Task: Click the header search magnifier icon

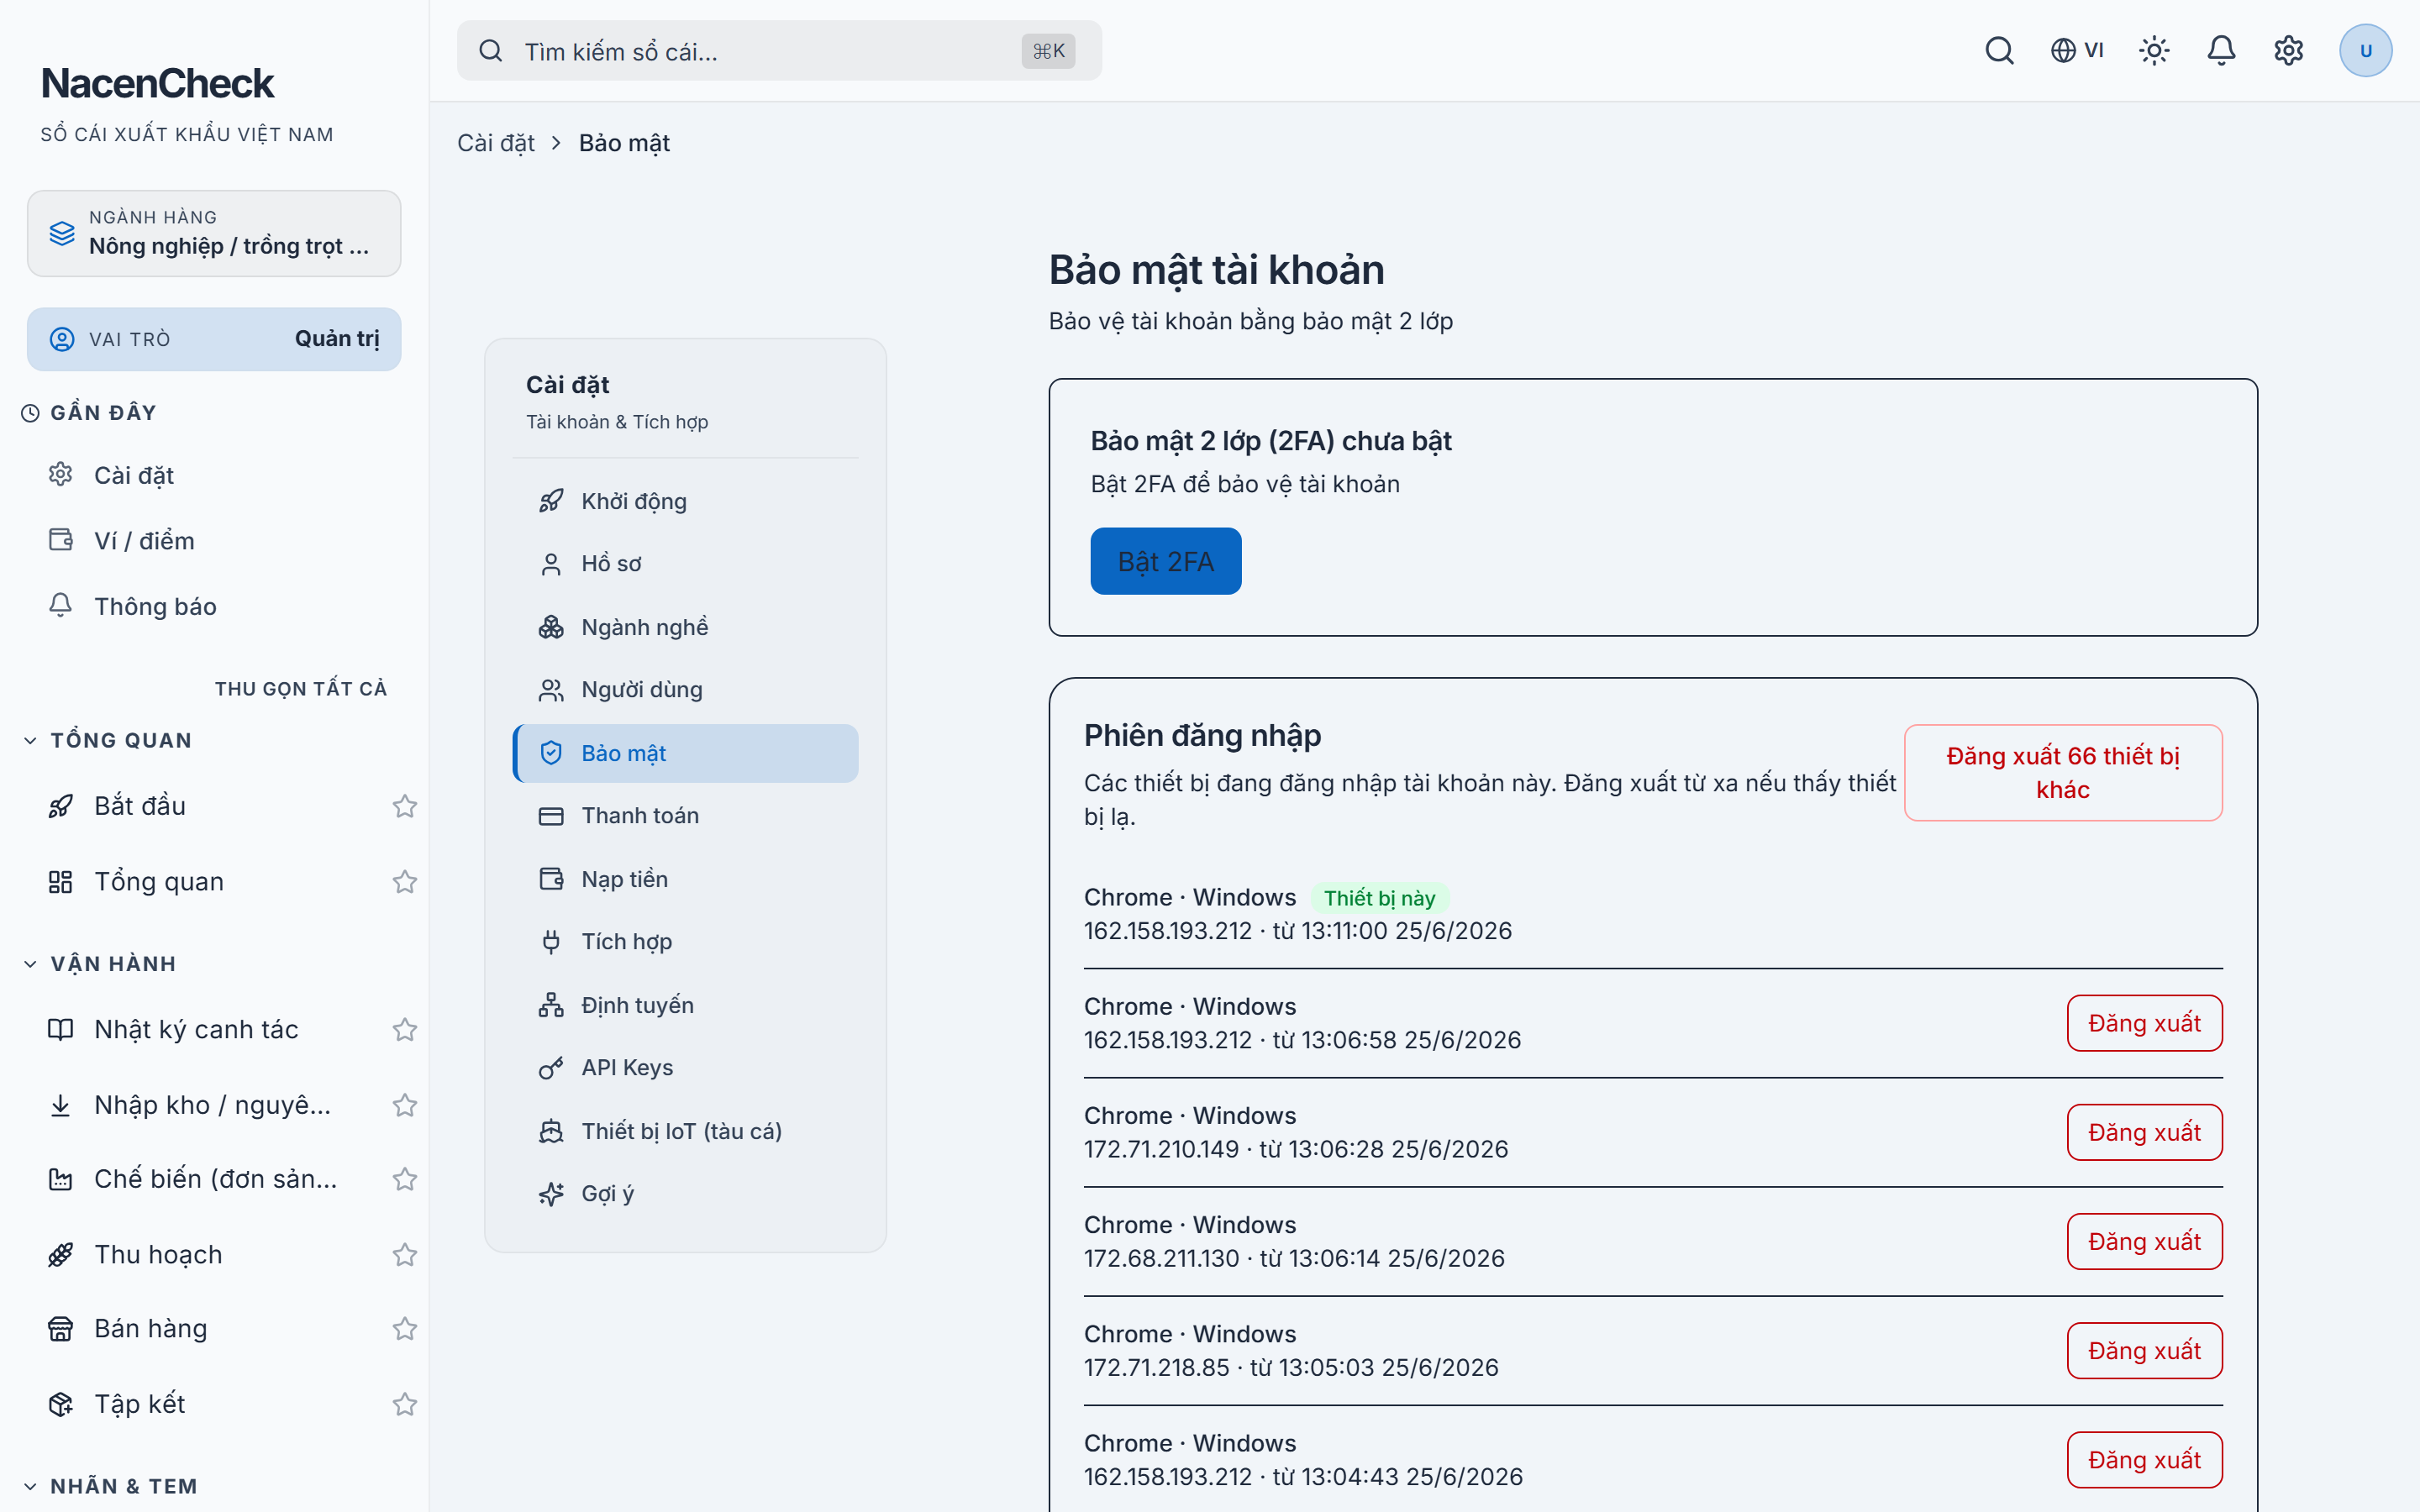Action: pos(1999,50)
